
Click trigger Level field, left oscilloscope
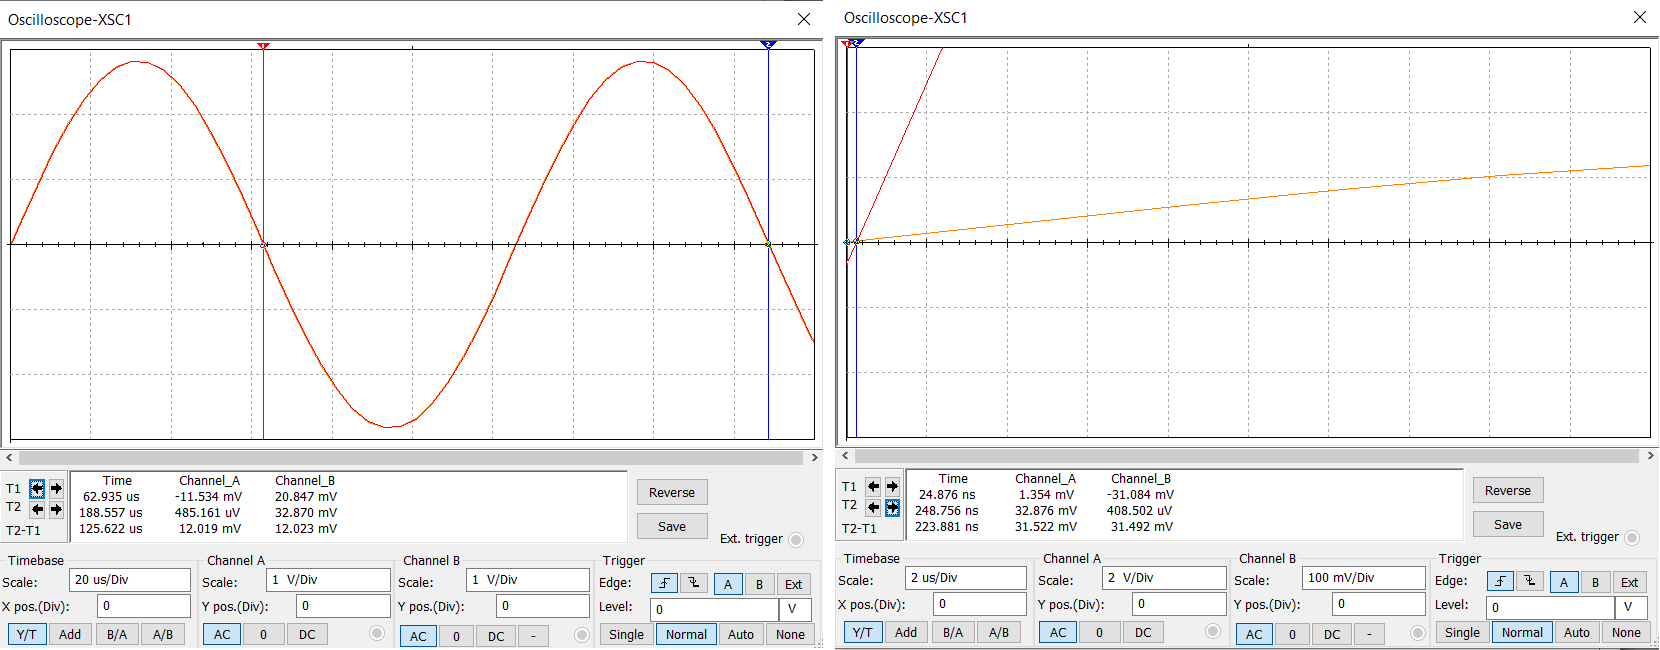click(x=714, y=609)
